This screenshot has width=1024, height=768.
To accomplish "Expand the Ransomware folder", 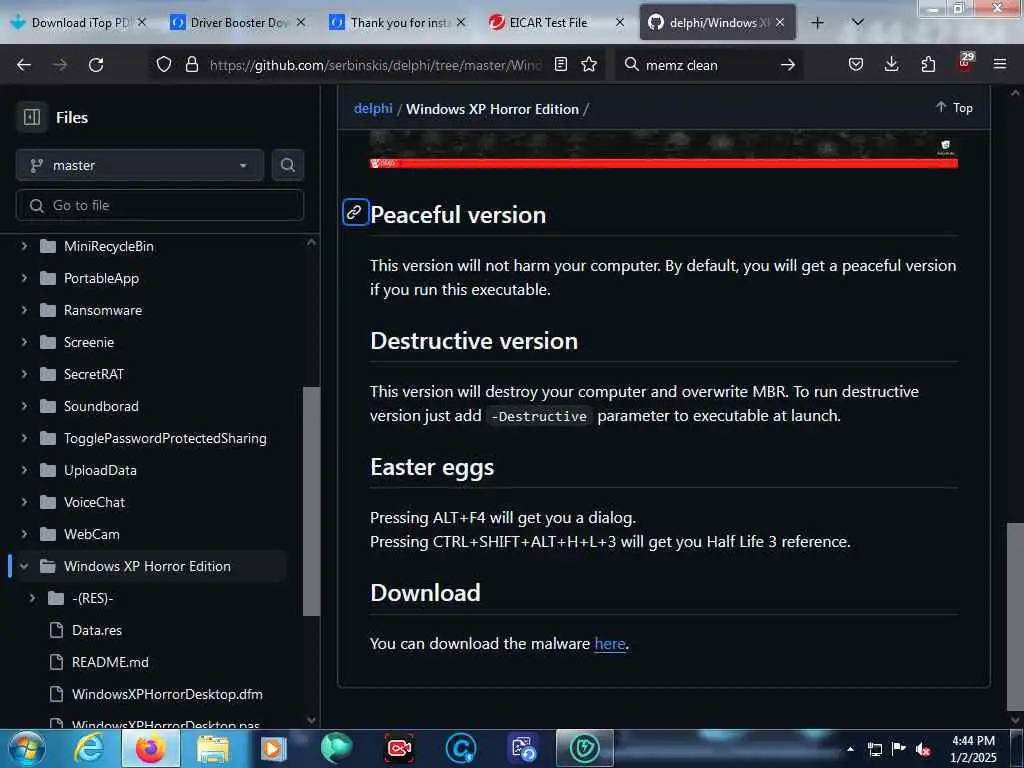I will [24, 310].
